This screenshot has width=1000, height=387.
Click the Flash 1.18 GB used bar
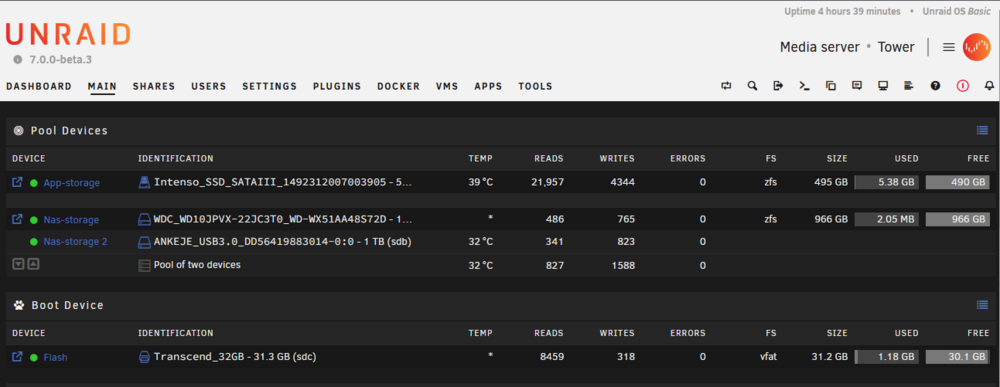coord(886,357)
